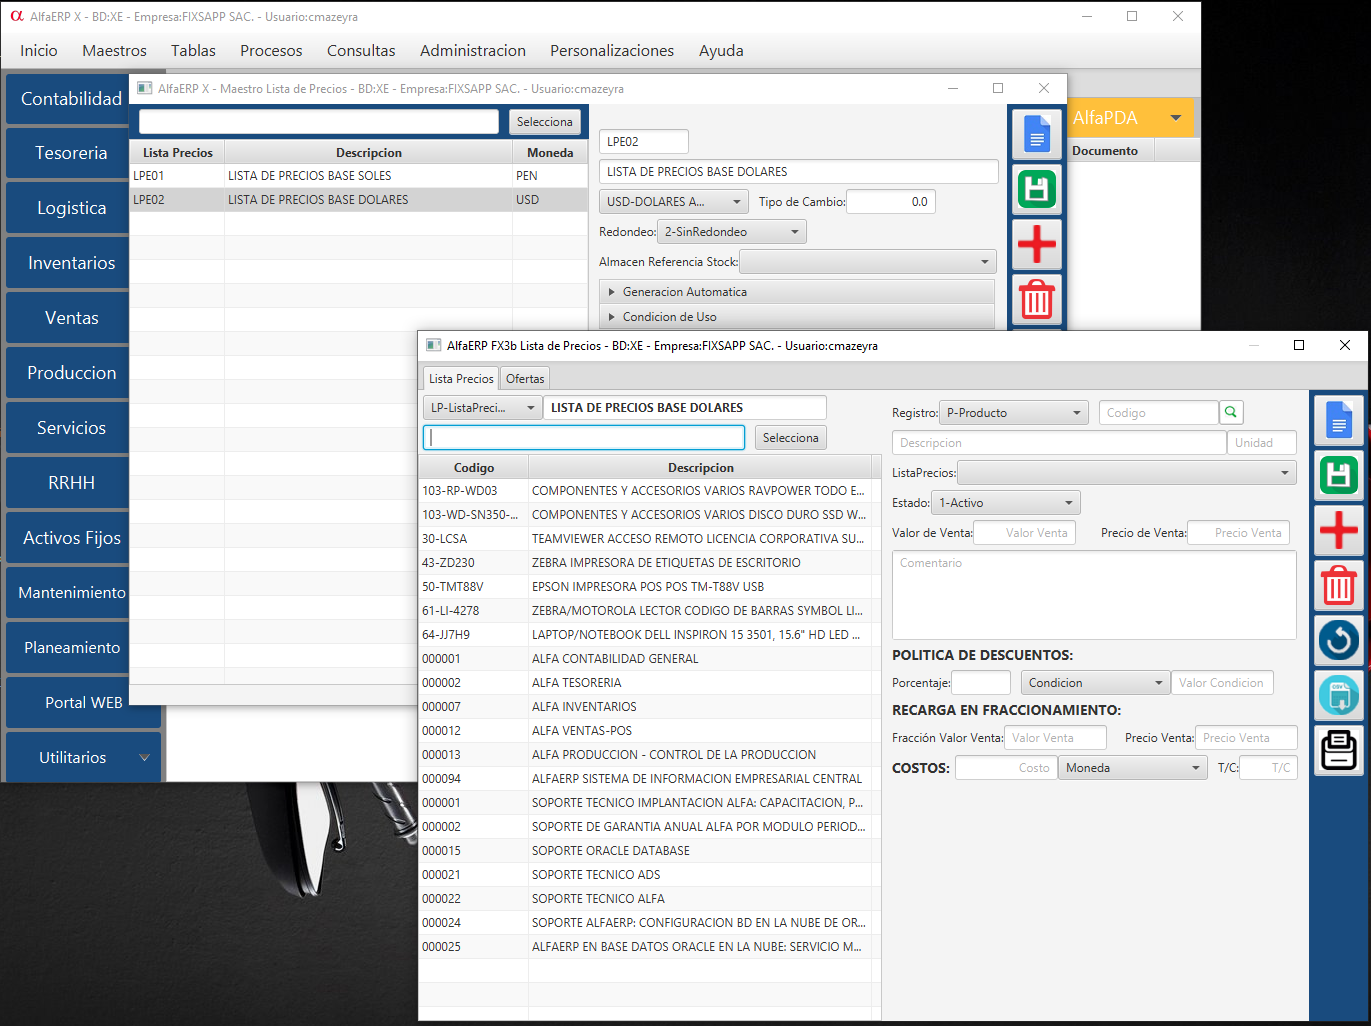1371x1026 pixels.
Task: Click the red plus icon in Lista de Precios
Action: [1338, 530]
